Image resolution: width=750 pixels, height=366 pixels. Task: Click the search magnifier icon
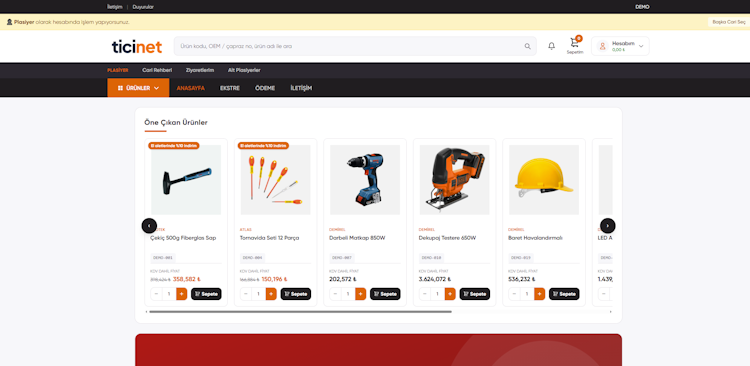click(528, 46)
